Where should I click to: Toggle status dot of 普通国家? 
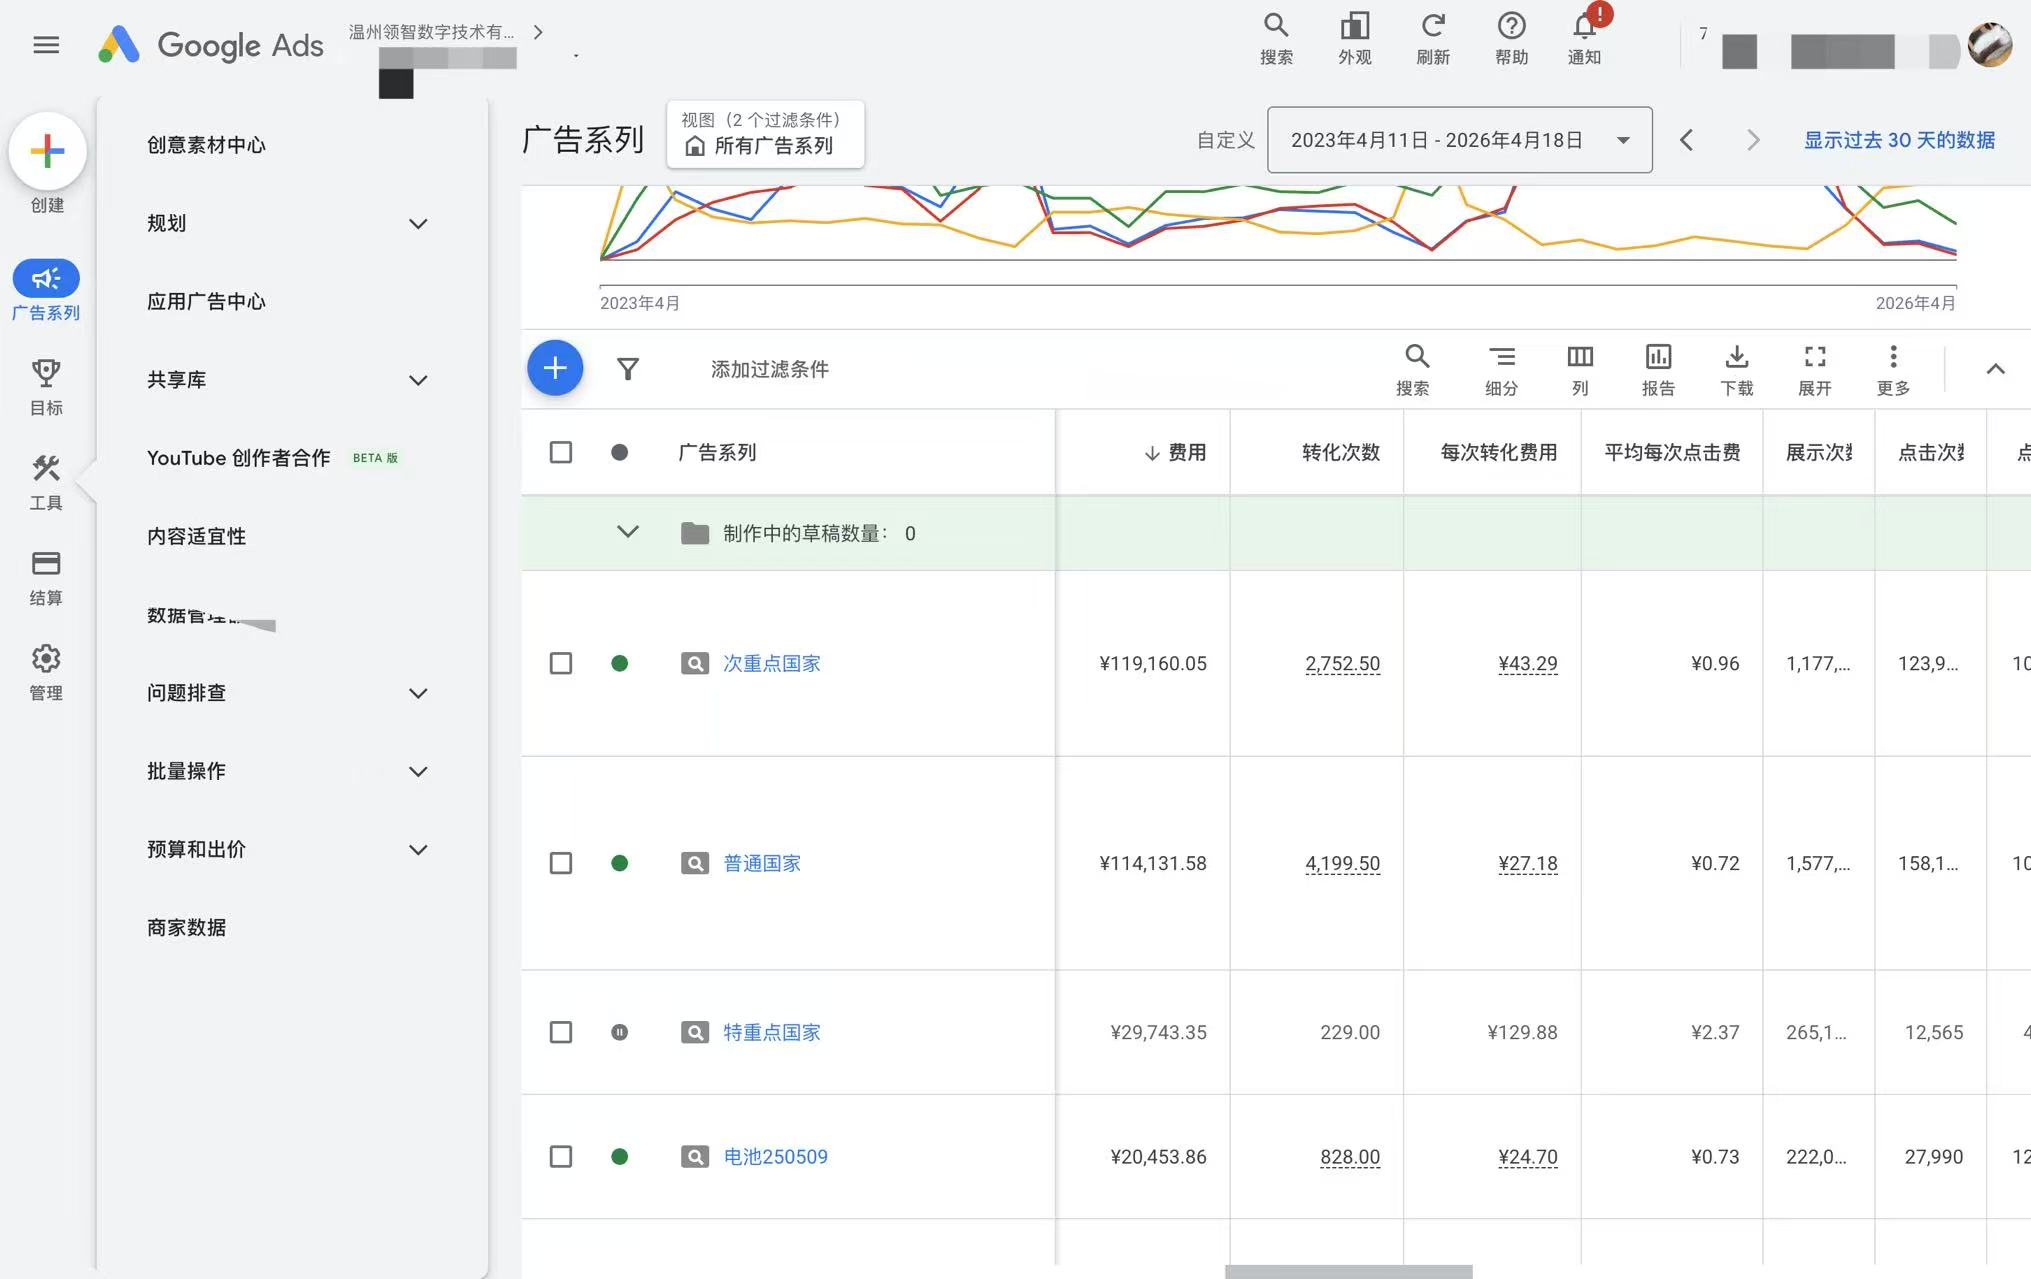[620, 863]
